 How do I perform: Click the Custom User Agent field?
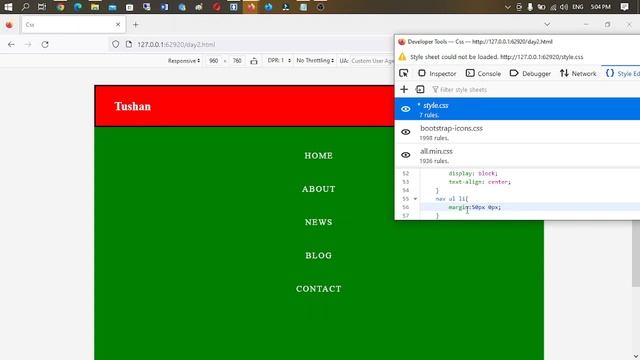(x=372, y=61)
